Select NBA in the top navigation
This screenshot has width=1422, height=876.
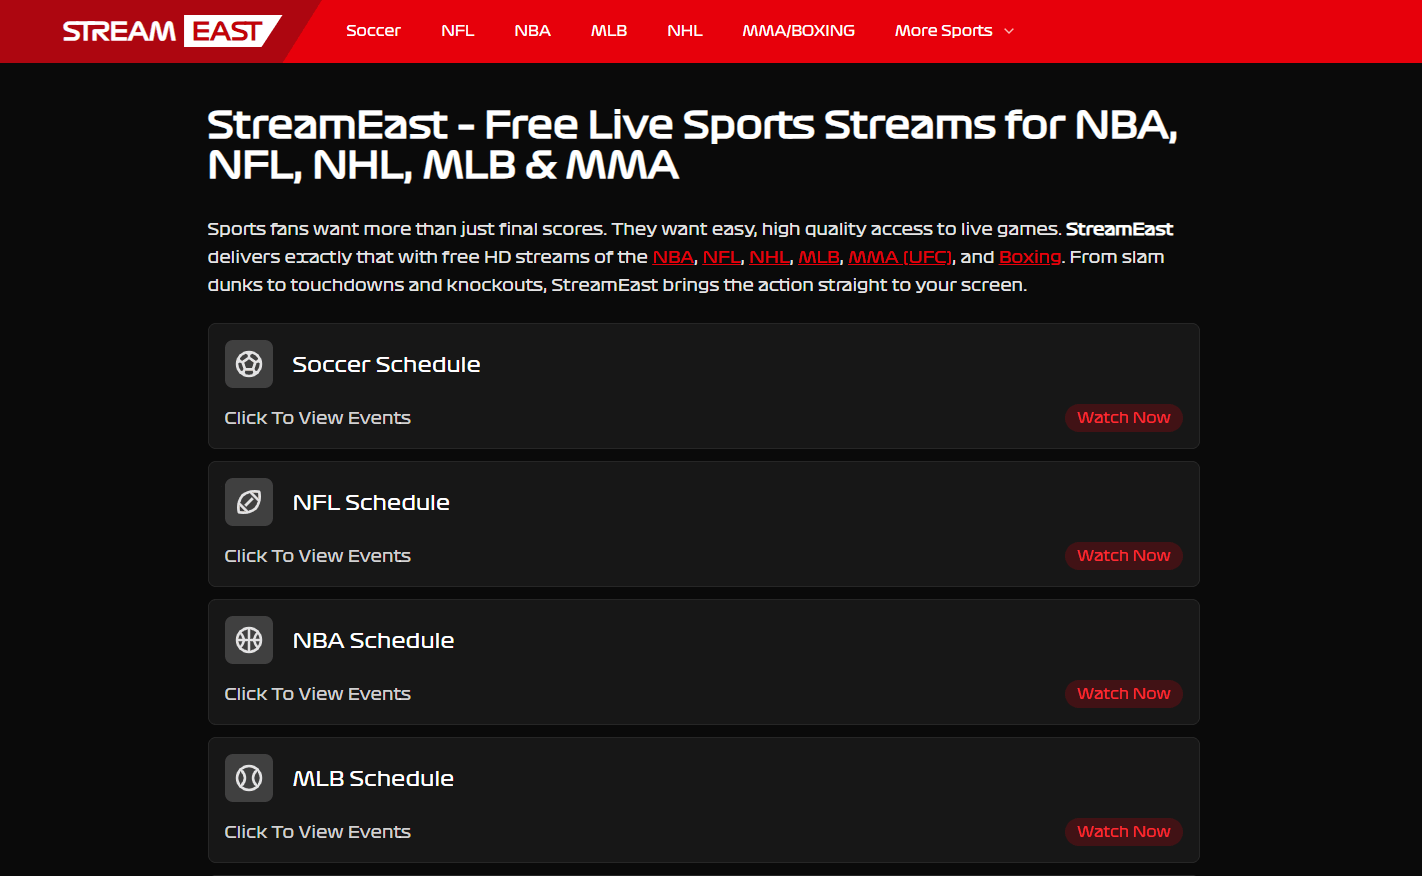point(532,31)
